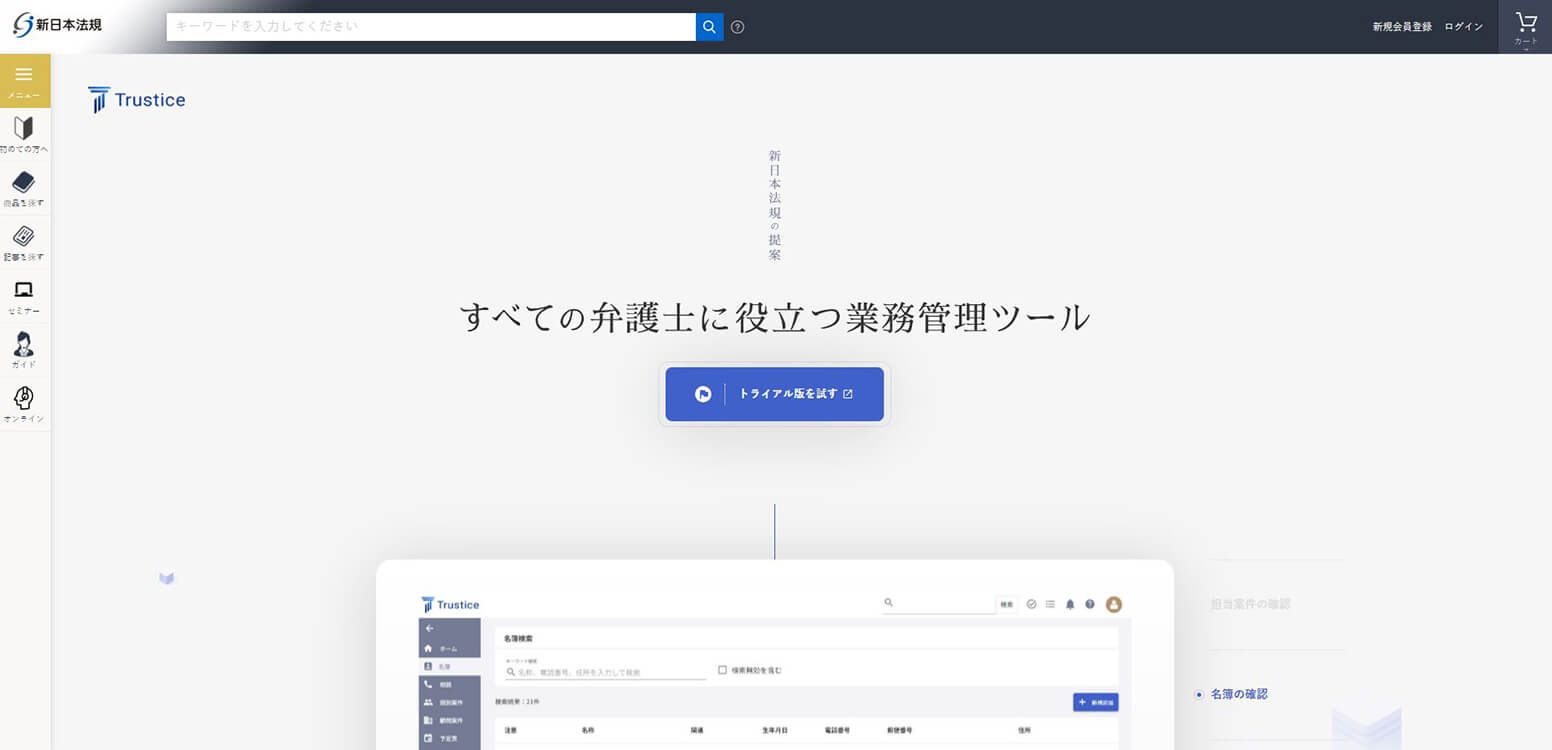Image resolution: width=1552 pixels, height=750 pixels.
Task: Open the yellow メニュー hamburger menu
Action: pos(24,80)
